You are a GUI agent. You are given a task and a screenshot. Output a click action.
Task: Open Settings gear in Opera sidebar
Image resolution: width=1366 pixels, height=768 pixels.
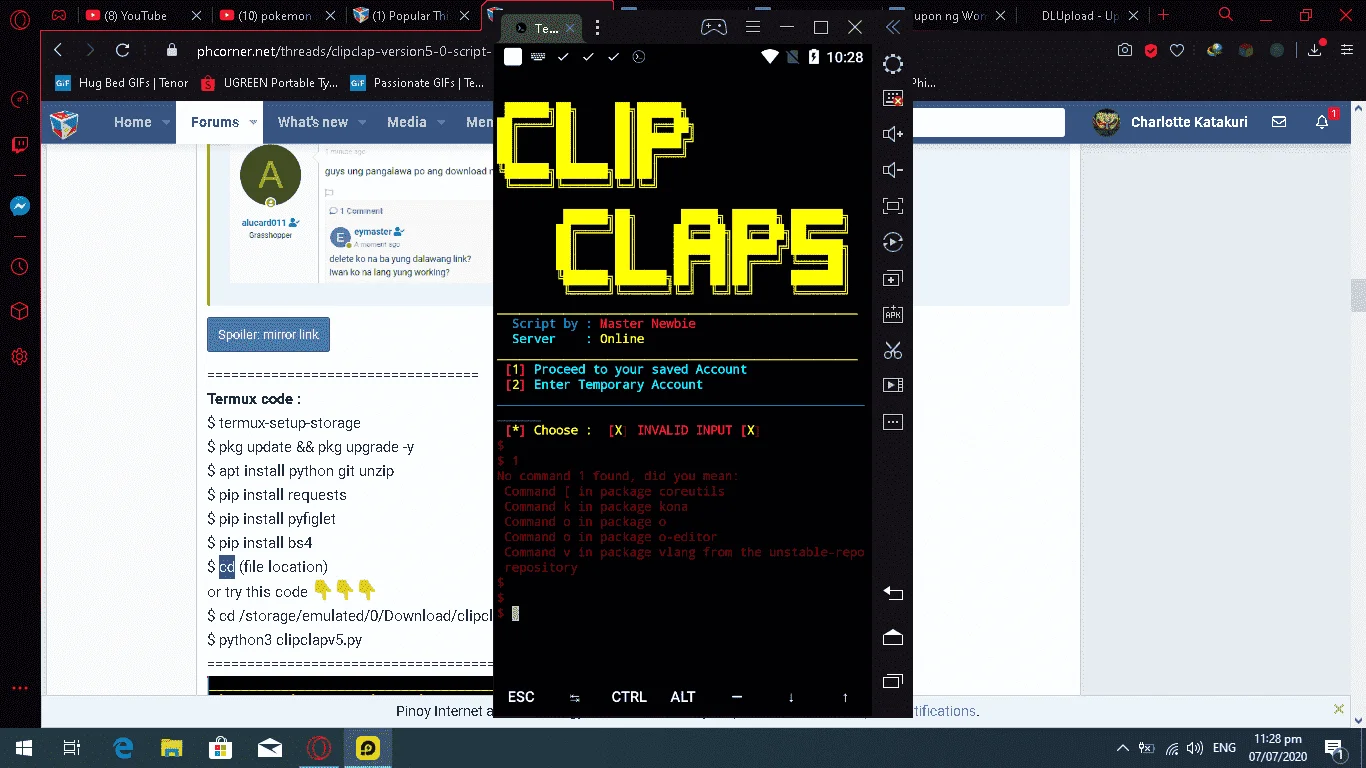tap(19, 355)
